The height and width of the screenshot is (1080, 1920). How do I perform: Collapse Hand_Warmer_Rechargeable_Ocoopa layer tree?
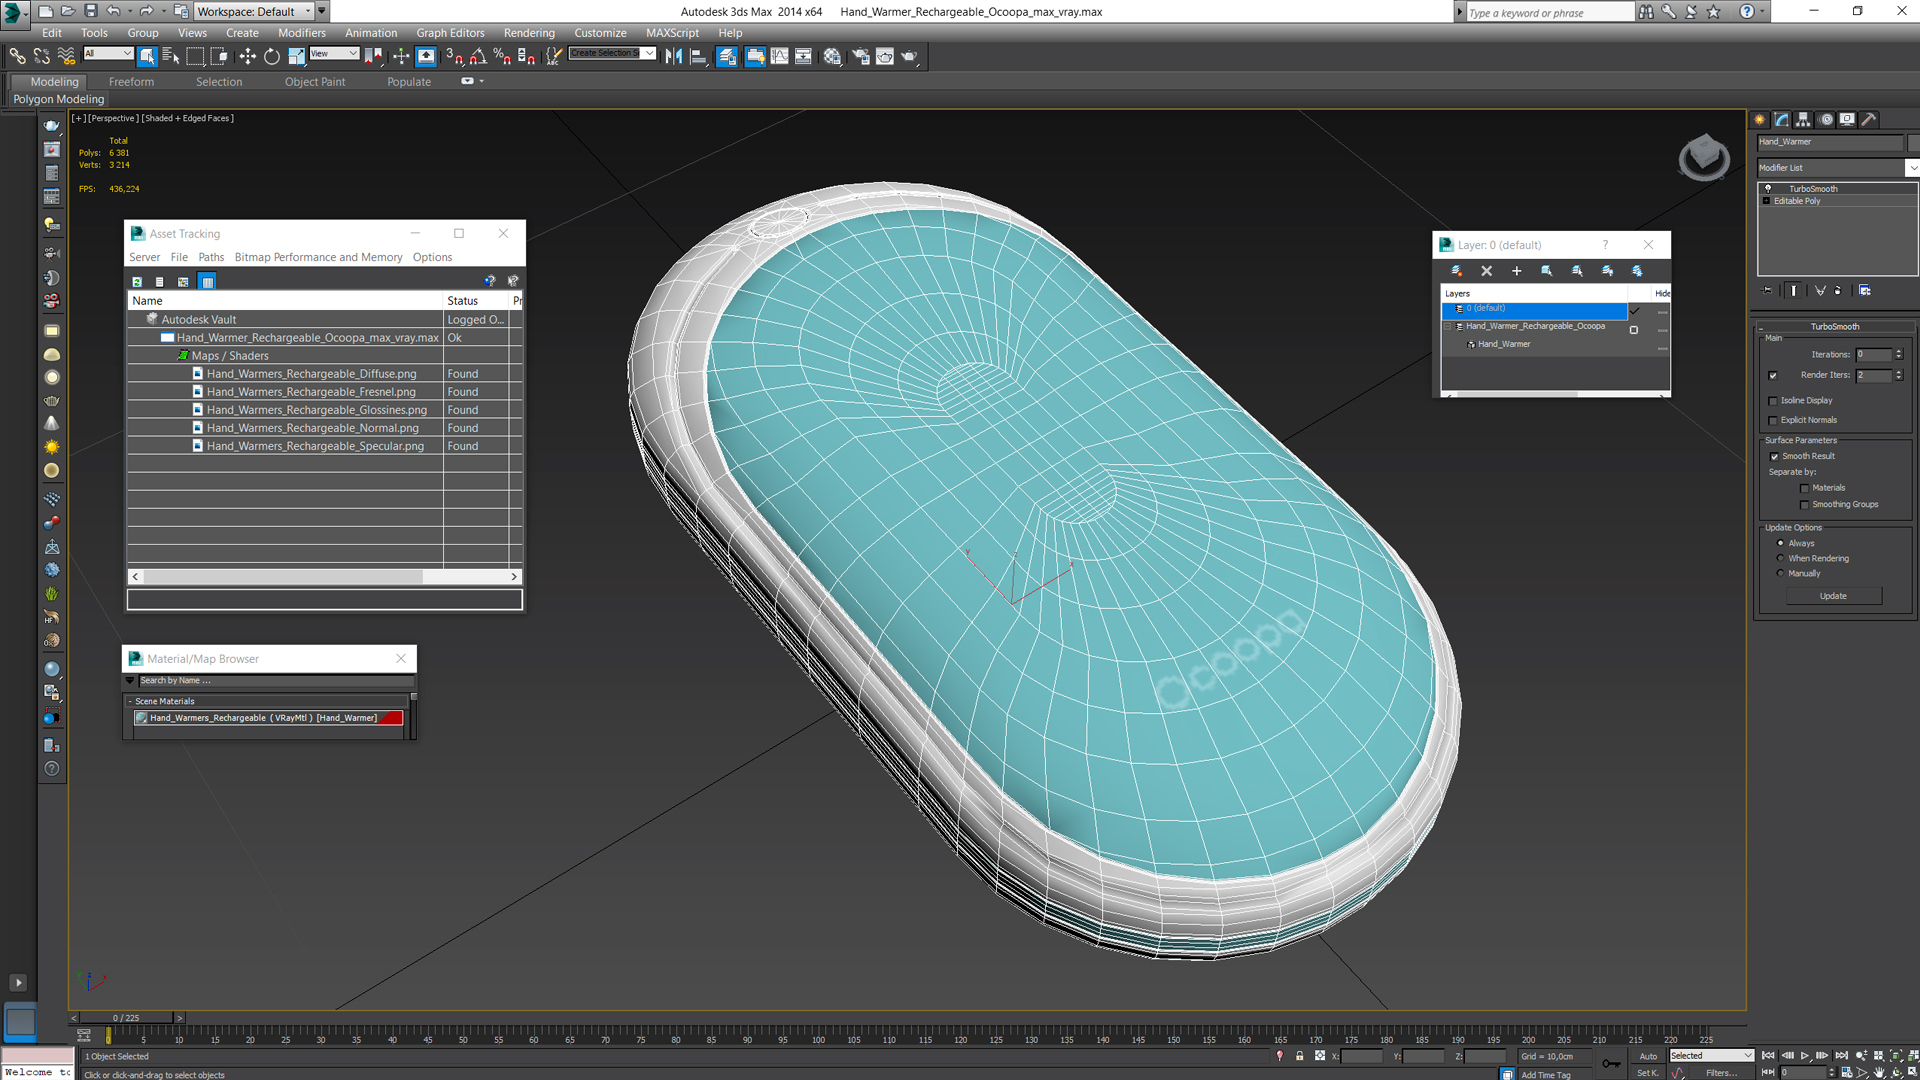(x=1447, y=326)
